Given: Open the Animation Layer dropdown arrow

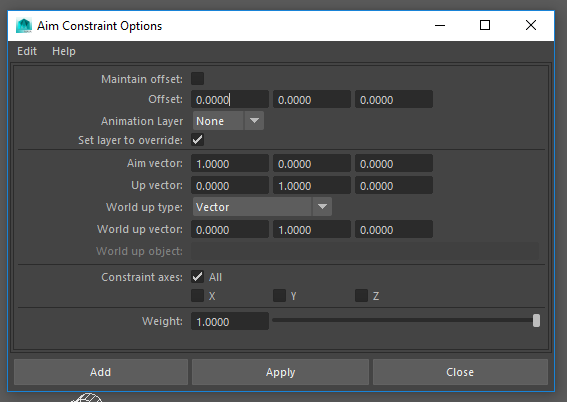Looking at the screenshot, I should click(254, 121).
